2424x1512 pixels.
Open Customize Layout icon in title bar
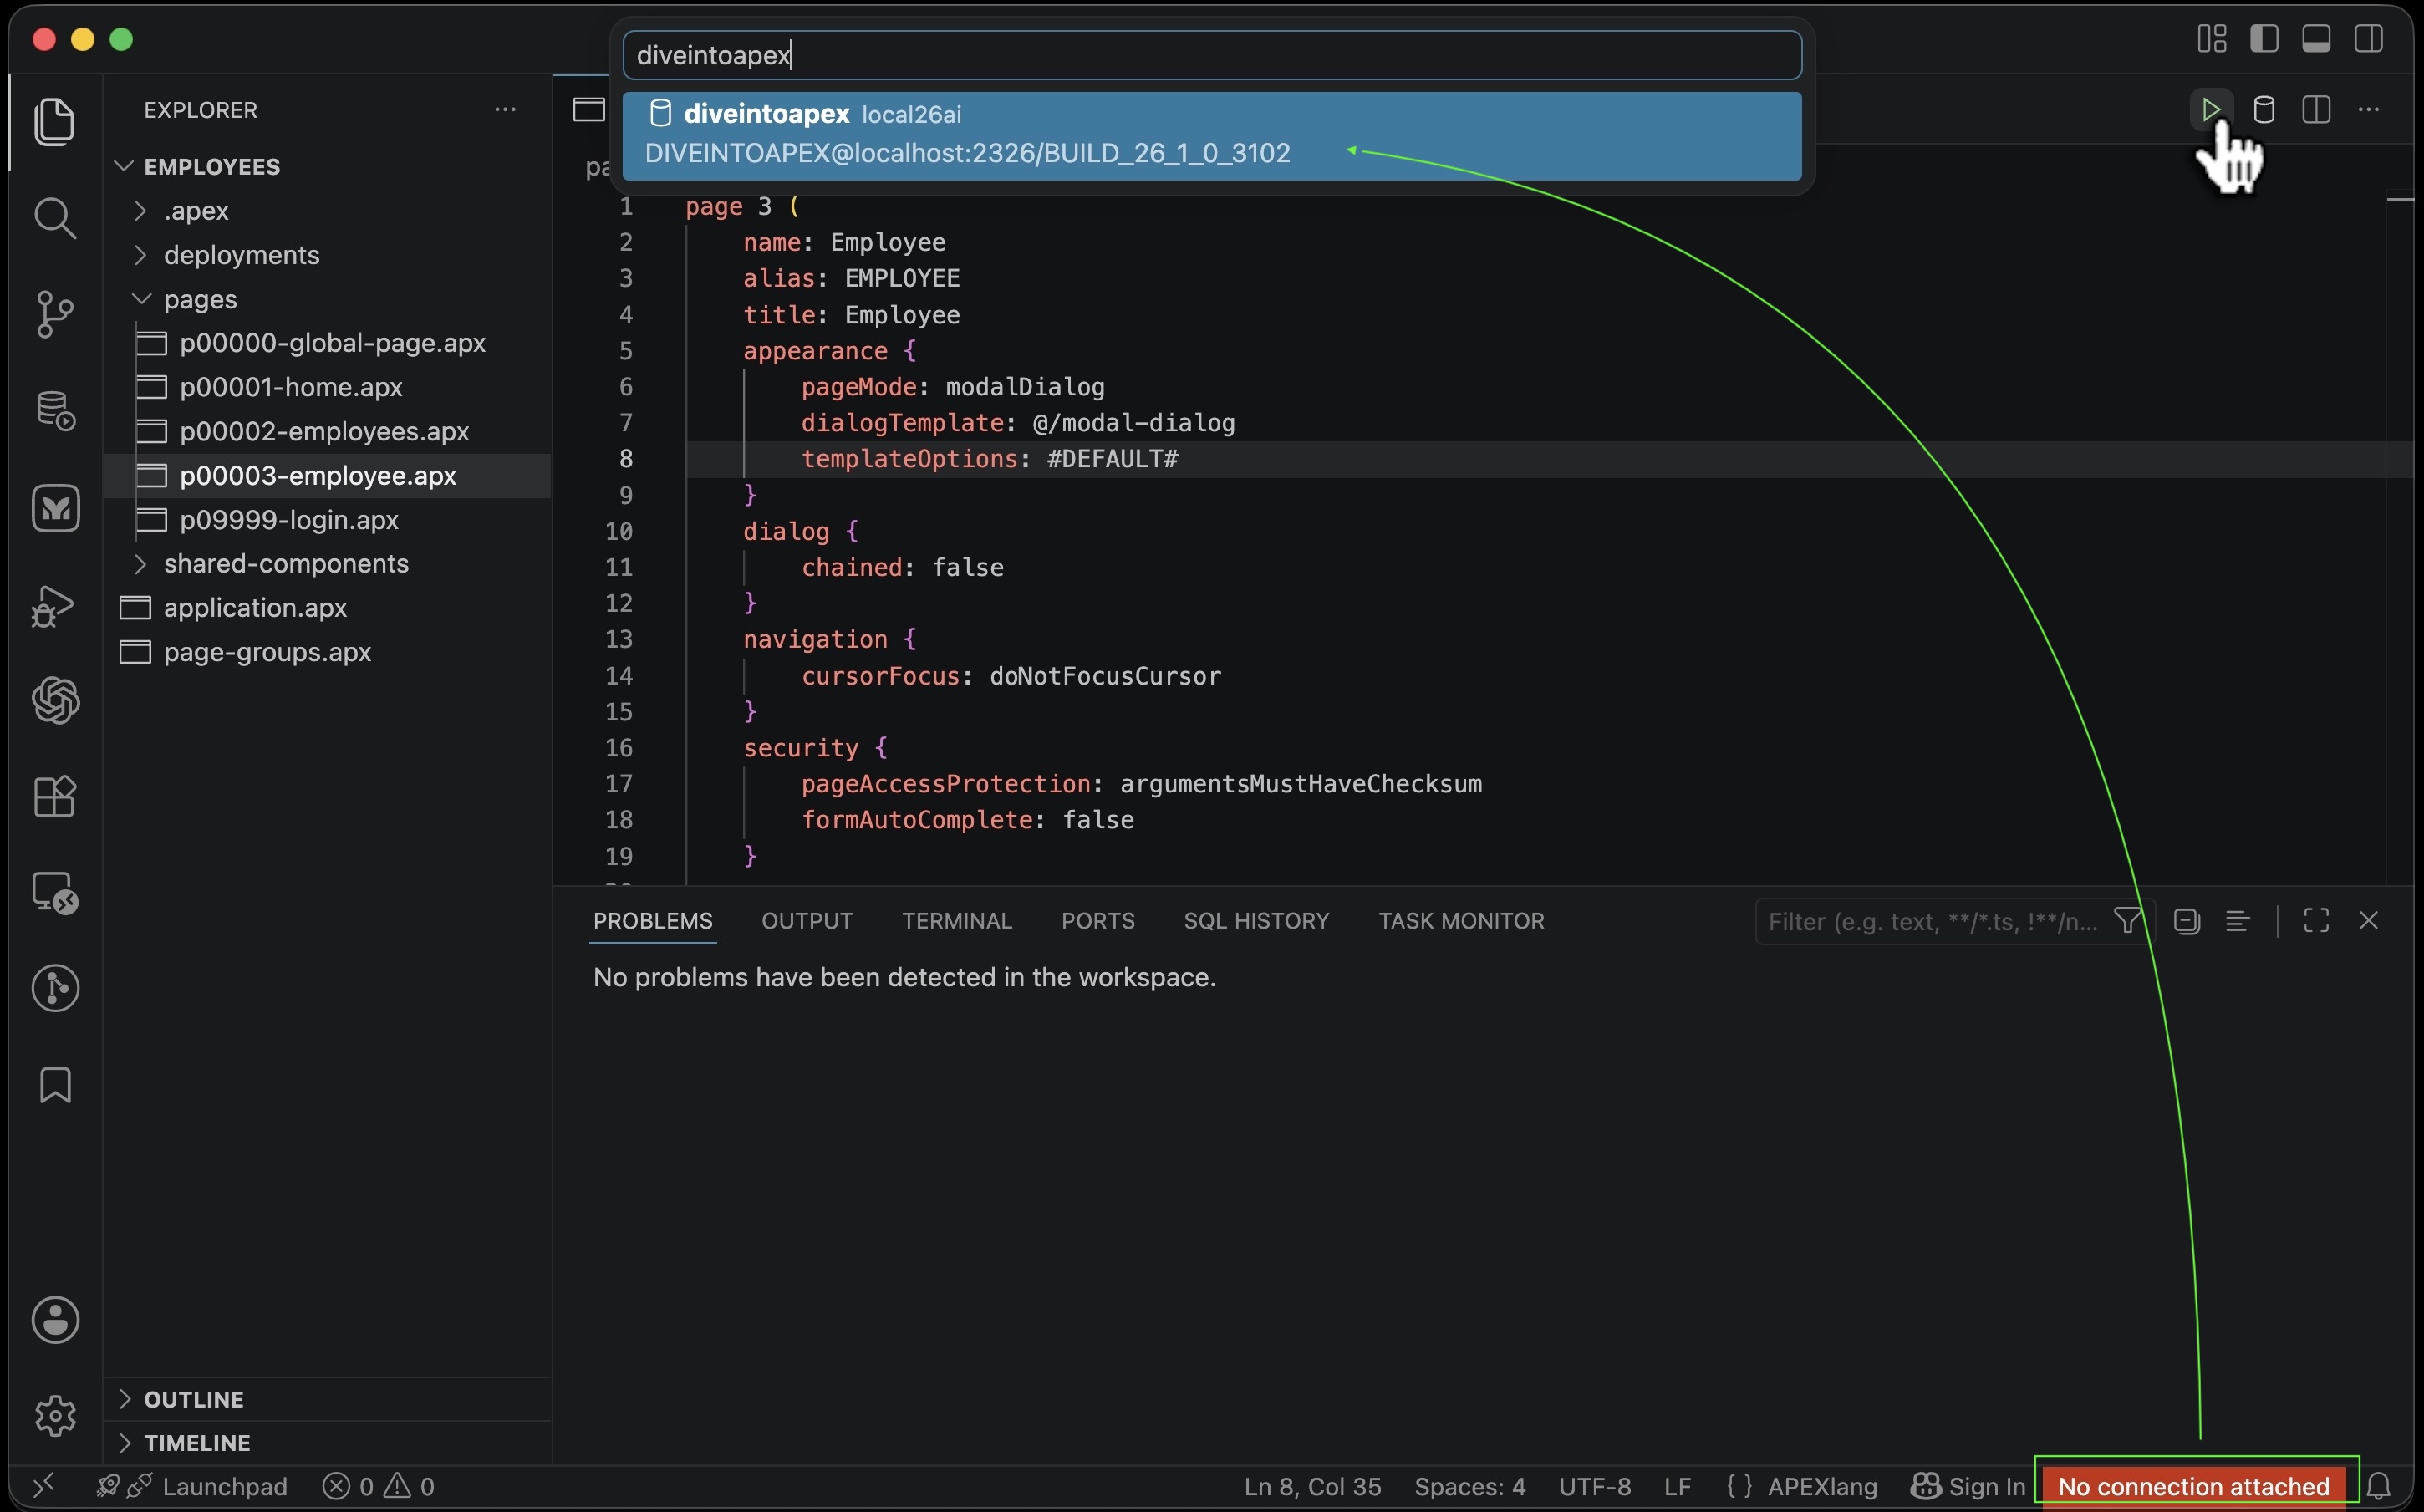[2212, 39]
